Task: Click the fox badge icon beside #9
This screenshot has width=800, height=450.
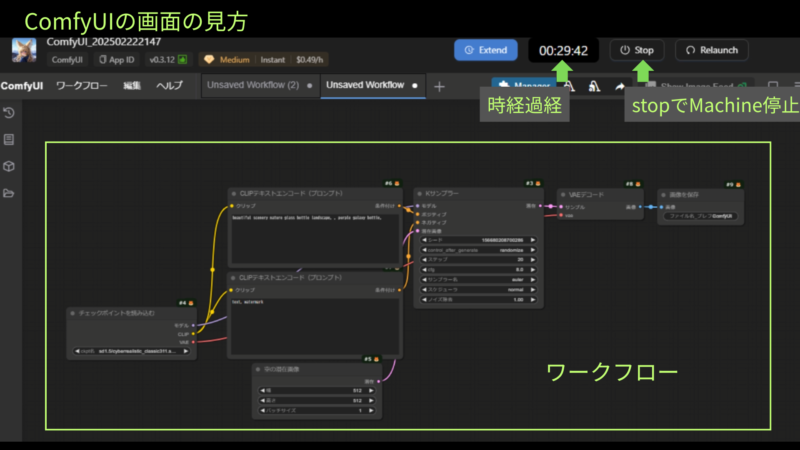Action: pyautogui.click(x=738, y=185)
